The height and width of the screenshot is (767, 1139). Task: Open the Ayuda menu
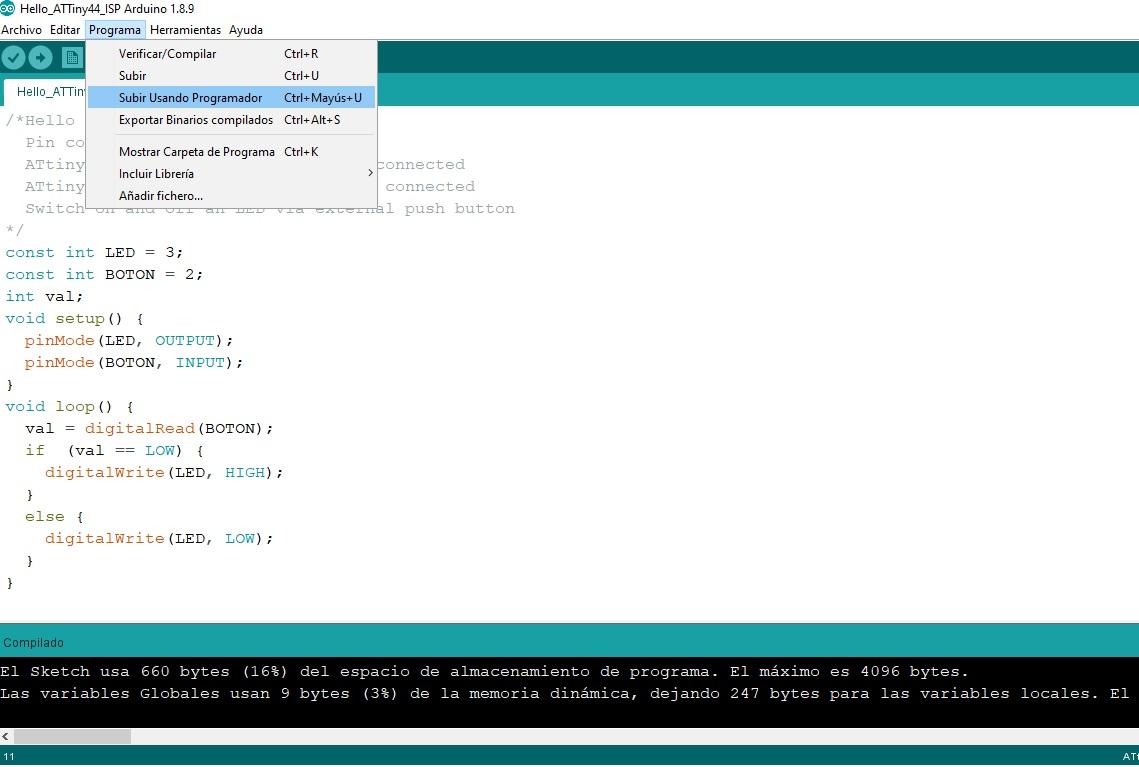coord(246,30)
